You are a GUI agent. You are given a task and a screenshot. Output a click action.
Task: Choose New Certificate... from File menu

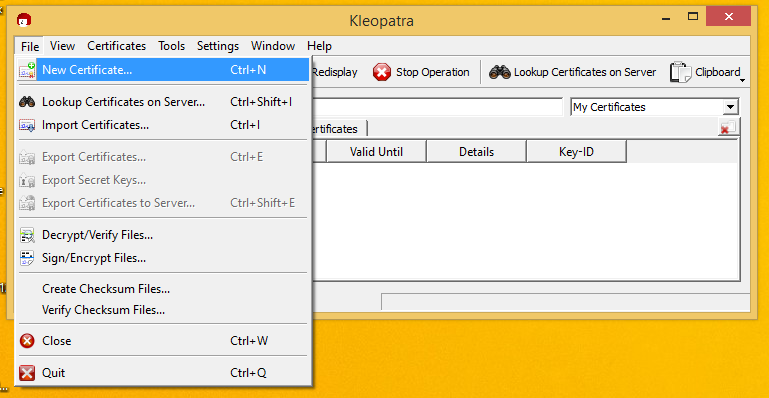coord(163,70)
